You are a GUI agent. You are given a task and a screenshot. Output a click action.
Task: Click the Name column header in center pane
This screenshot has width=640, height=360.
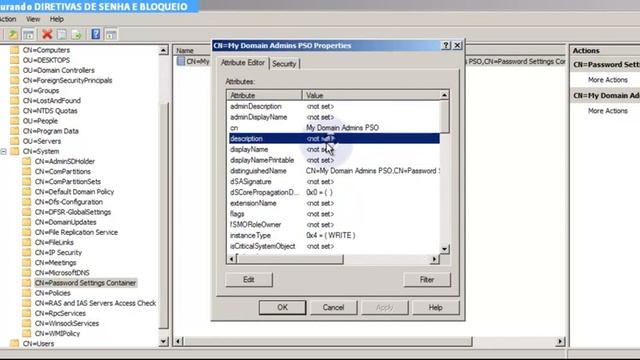click(x=192, y=51)
